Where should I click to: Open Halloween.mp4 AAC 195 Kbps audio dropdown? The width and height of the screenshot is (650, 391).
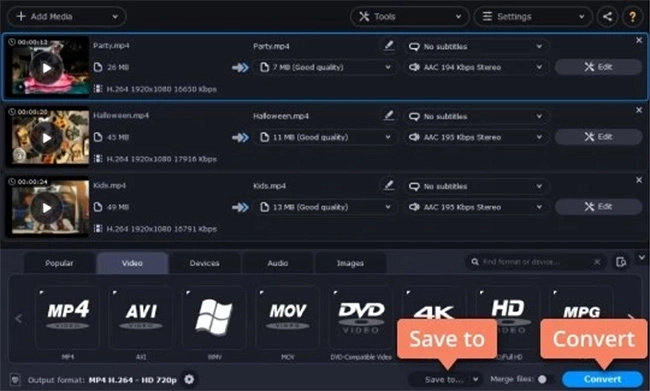(476, 137)
